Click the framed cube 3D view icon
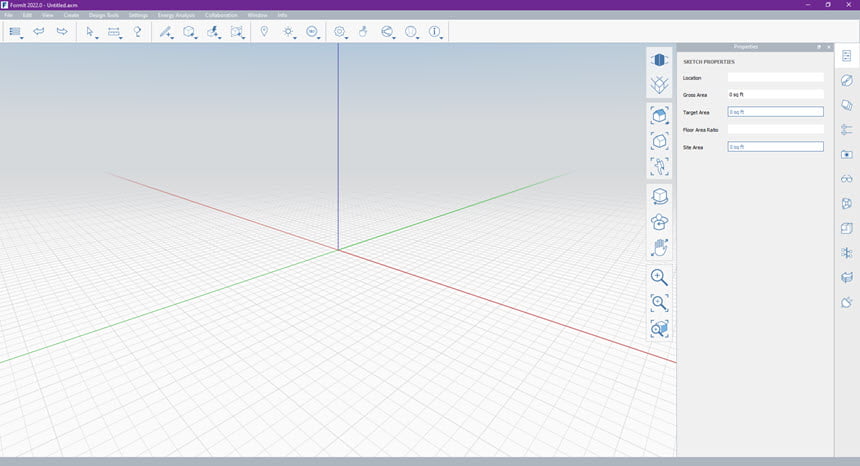Viewport: 860px width, 466px height. (659, 141)
